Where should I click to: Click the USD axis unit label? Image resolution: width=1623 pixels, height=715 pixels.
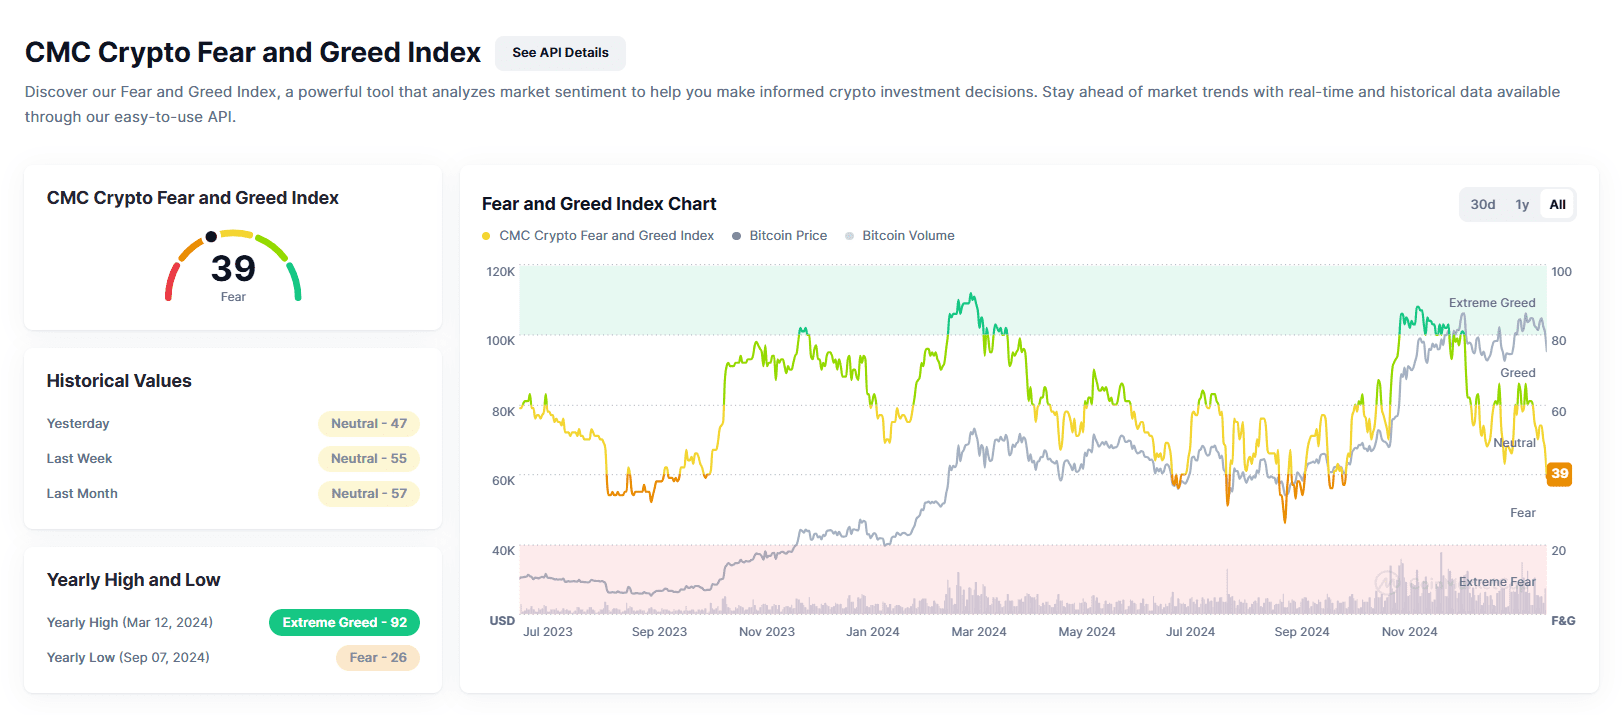(502, 621)
